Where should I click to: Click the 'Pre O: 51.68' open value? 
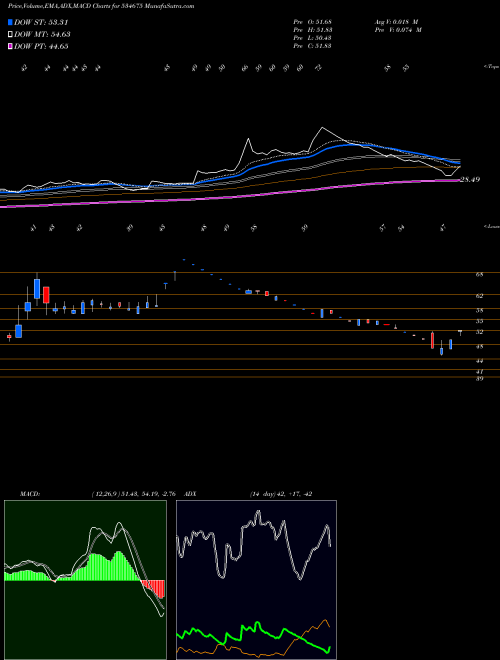[312, 21]
